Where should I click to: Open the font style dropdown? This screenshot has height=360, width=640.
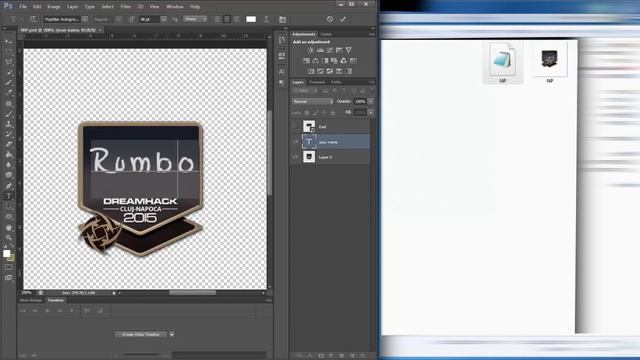coord(118,19)
